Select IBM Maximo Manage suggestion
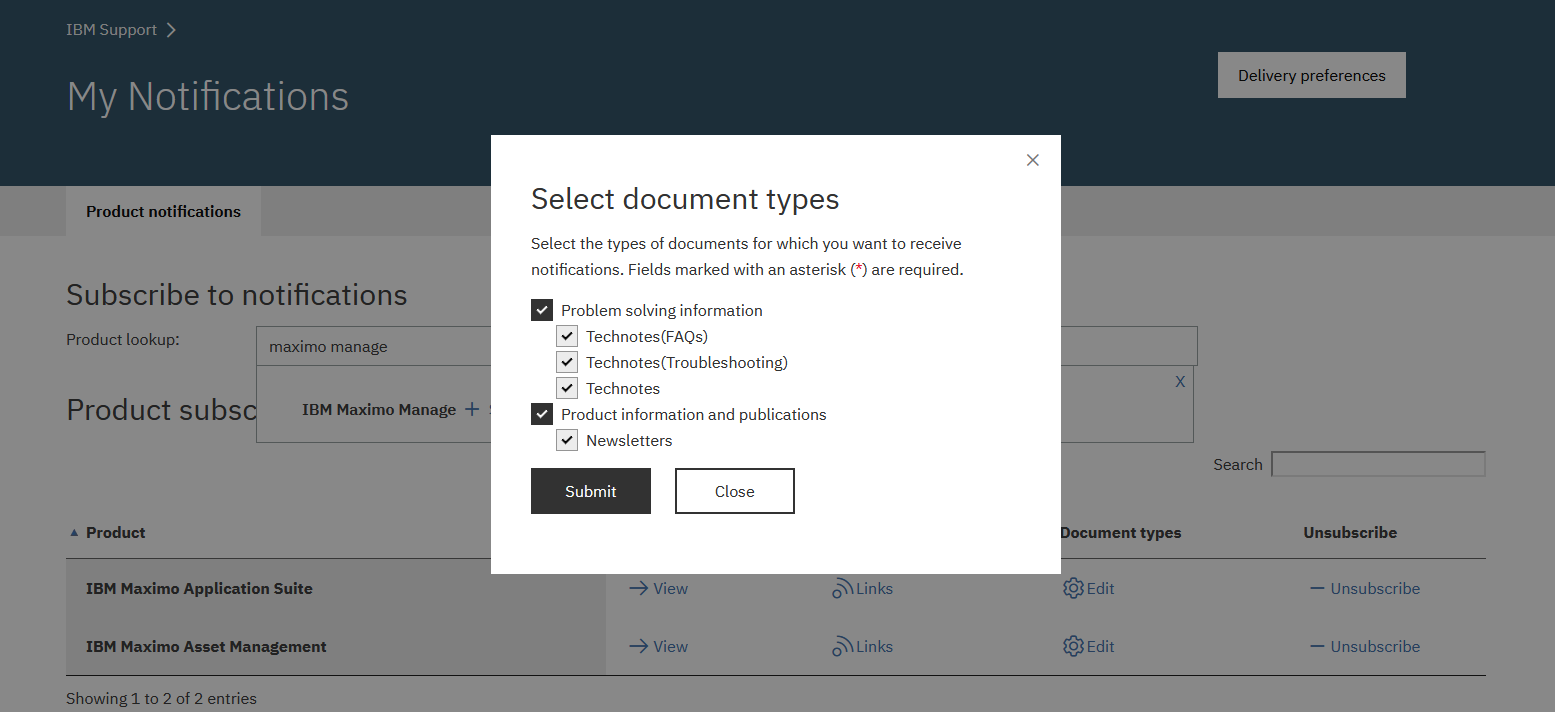The height and width of the screenshot is (712, 1555). (379, 409)
